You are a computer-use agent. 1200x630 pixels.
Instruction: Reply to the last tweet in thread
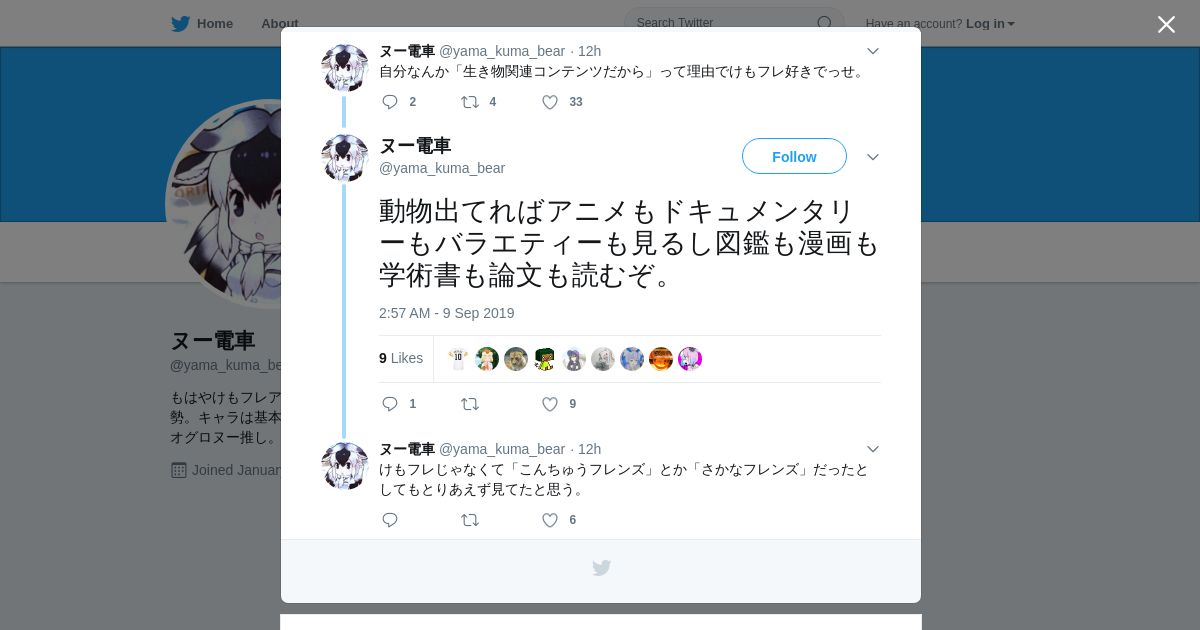click(x=390, y=520)
